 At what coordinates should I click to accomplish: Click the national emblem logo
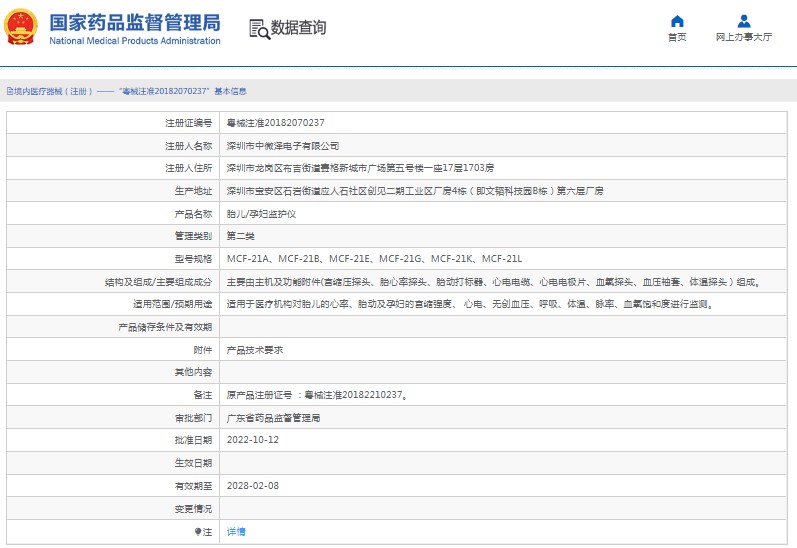point(21,27)
